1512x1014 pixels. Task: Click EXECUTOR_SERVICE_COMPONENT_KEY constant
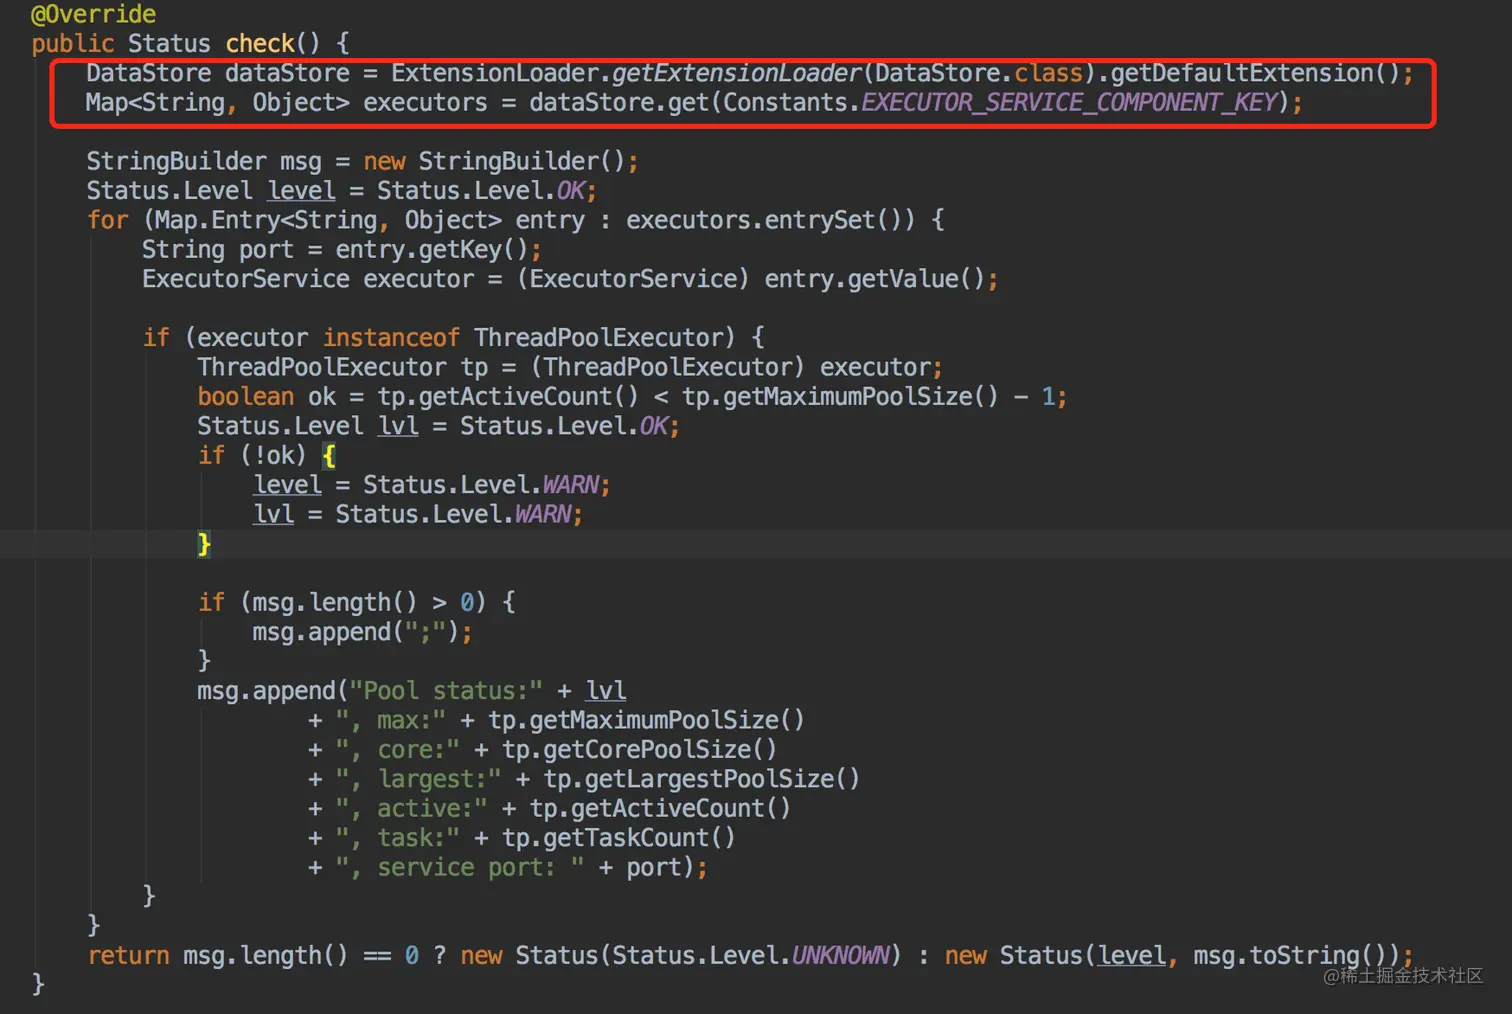pos(1069,103)
